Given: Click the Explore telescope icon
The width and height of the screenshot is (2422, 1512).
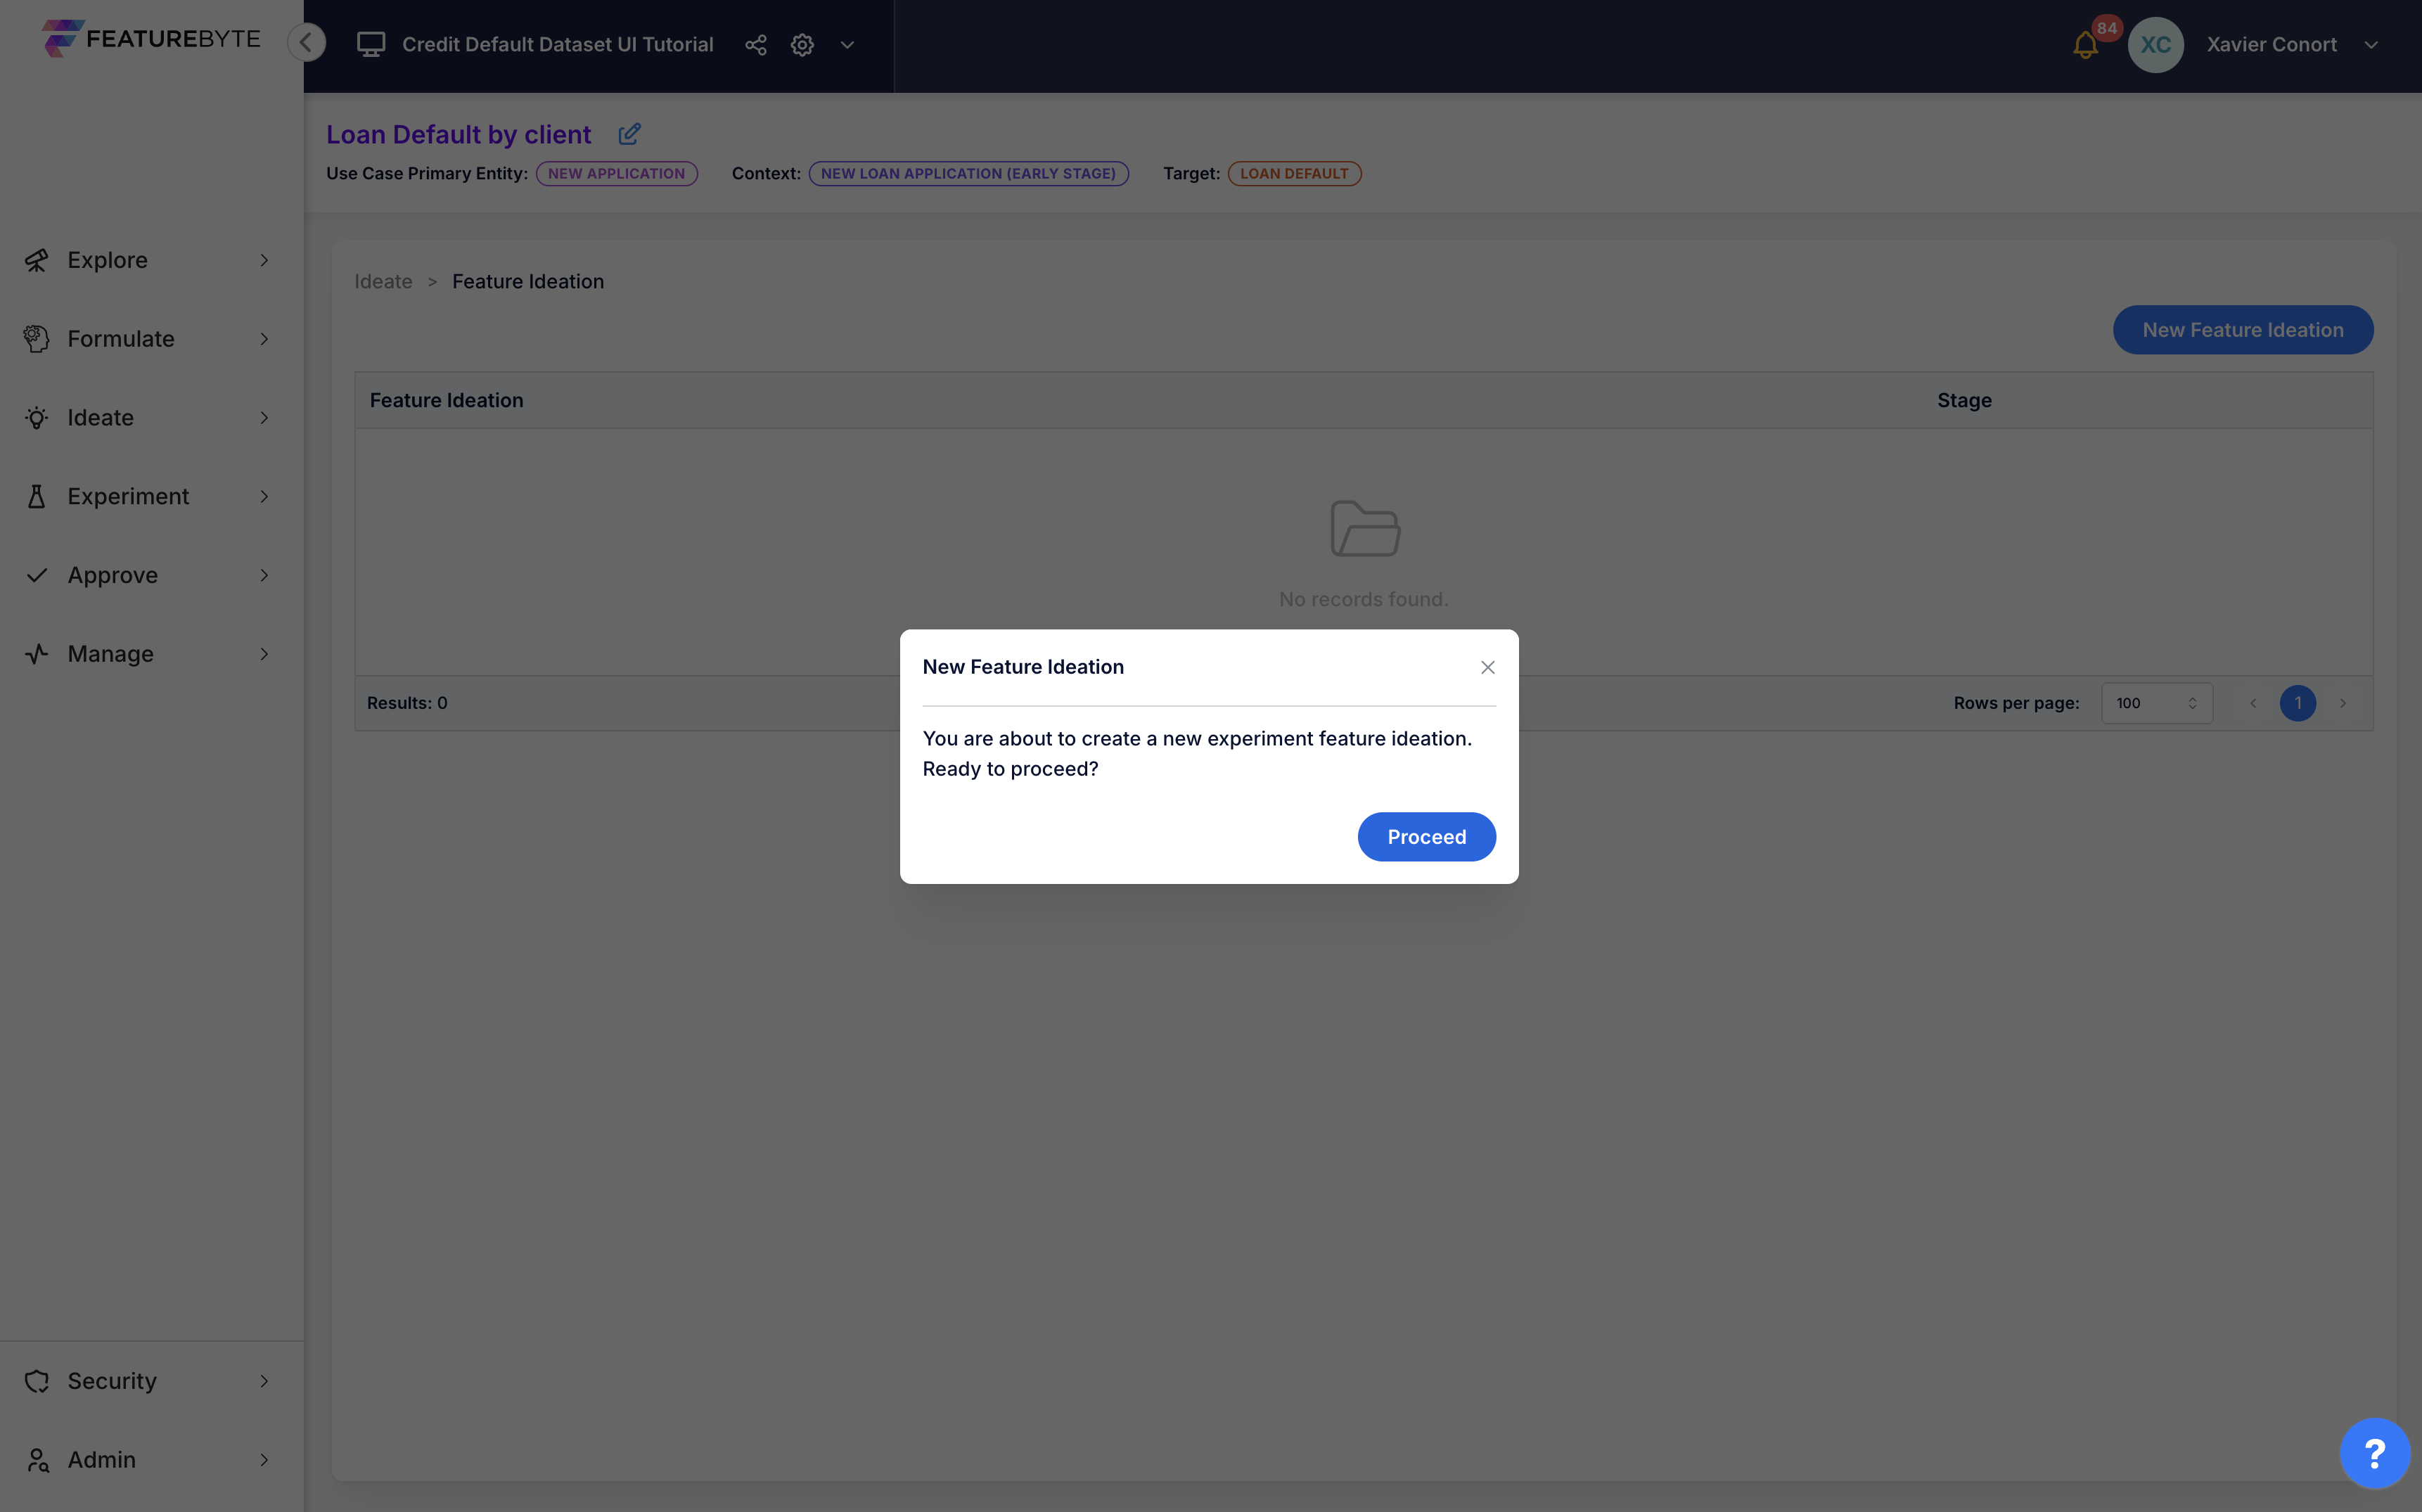Looking at the screenshot, I should tap(37, 260).
